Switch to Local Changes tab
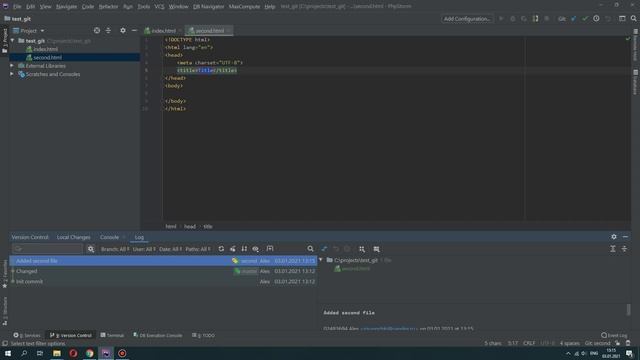Viewport: 640px width, 360px height. pyautogui.click(x=73, y=237)
